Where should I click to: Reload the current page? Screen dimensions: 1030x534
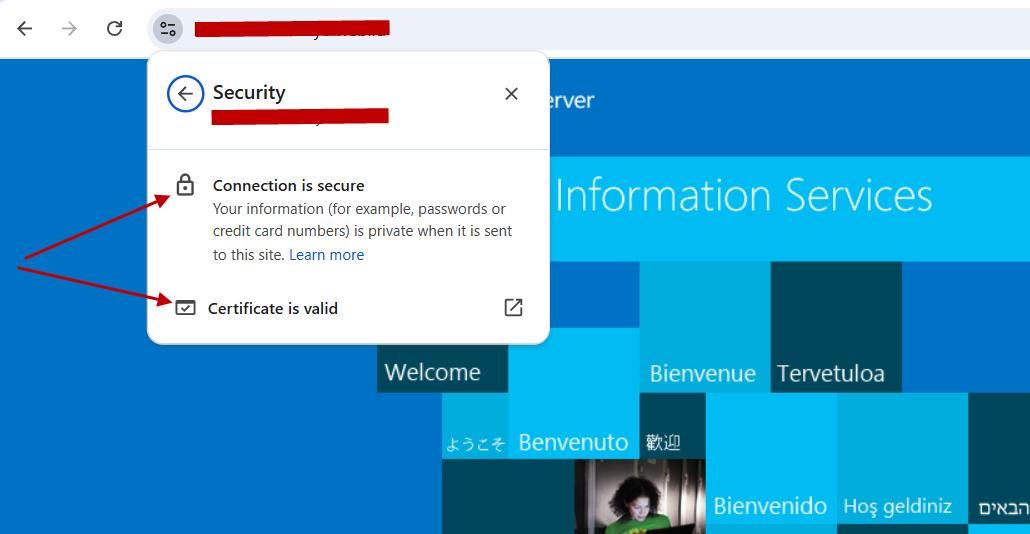[114, 28]
